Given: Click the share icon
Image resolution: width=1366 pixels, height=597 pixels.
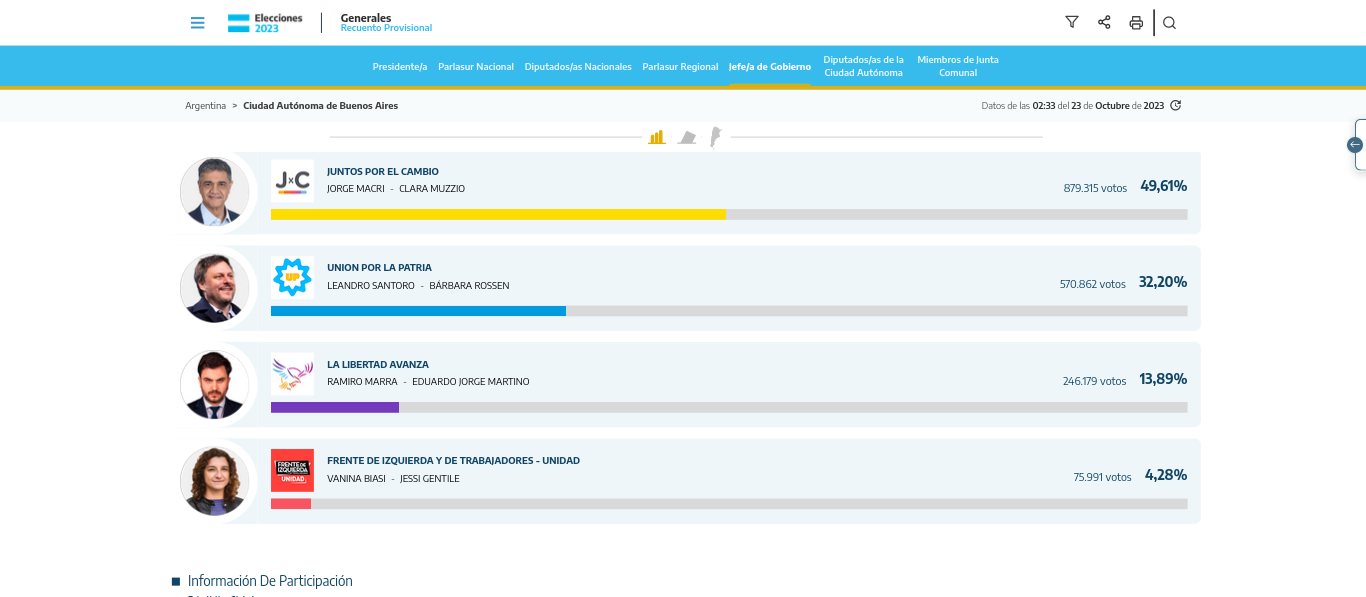Looking at the screenshot, I should (1104, 23).
